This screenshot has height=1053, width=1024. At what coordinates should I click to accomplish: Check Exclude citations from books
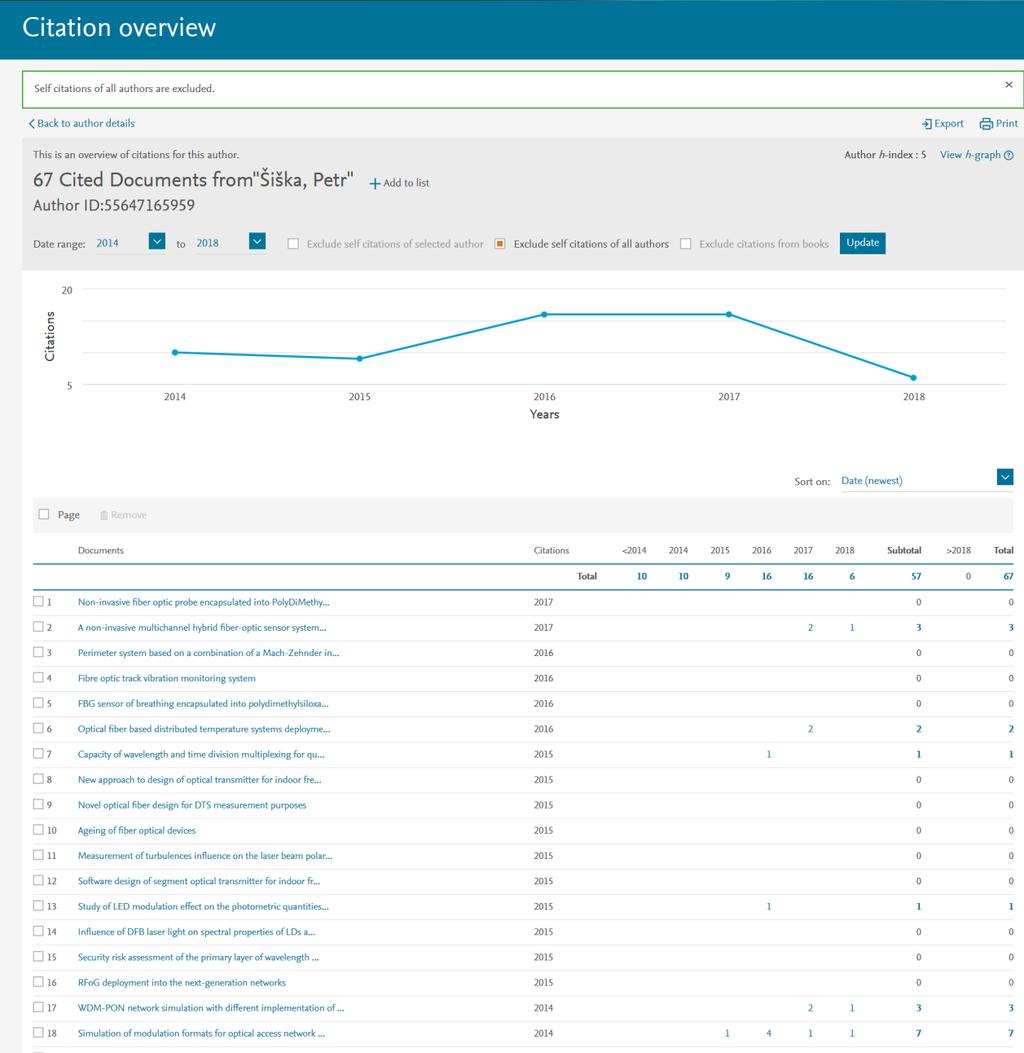[x=686, y=244]
